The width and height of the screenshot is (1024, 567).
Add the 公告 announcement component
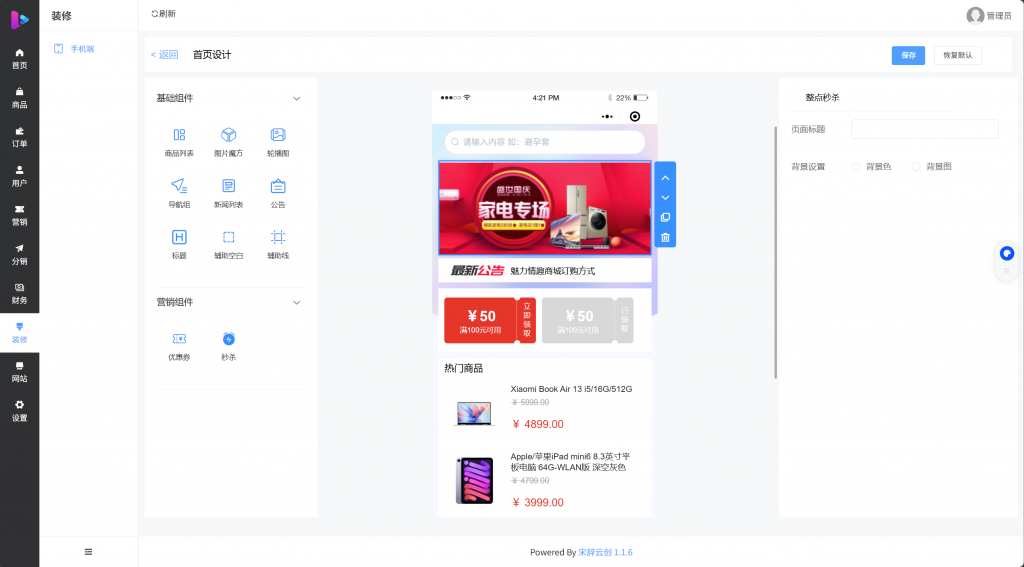(x=278, y=193)
